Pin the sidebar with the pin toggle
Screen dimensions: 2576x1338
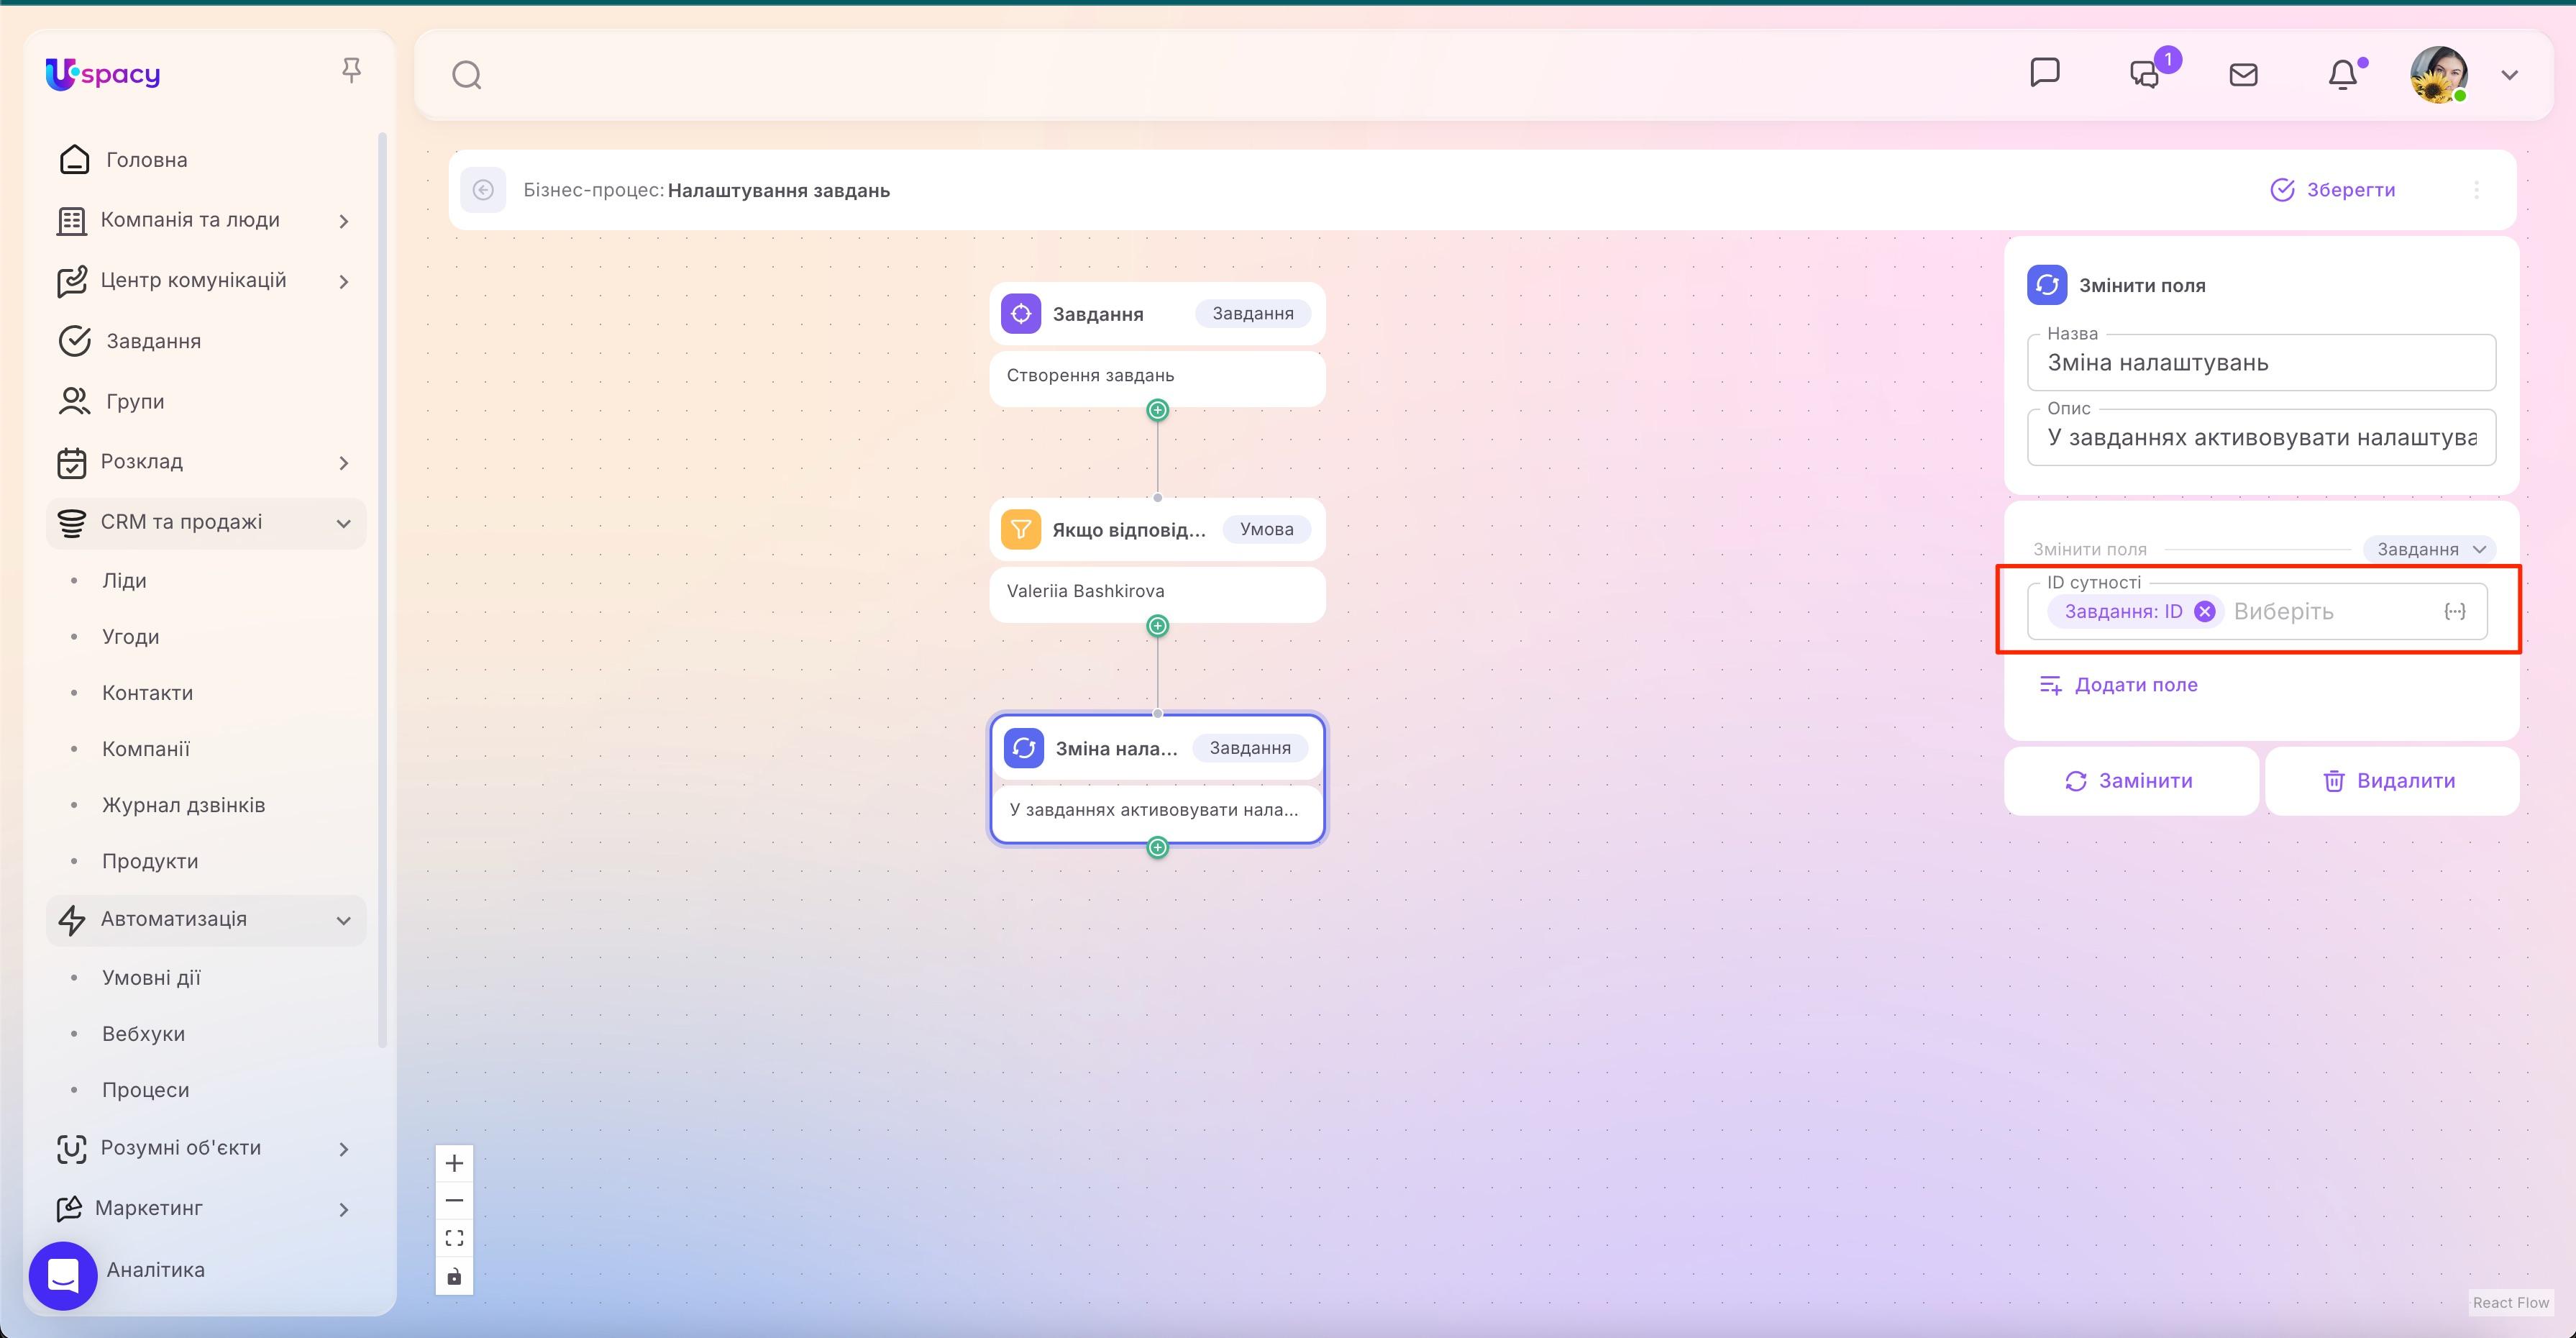pos(351,69)
